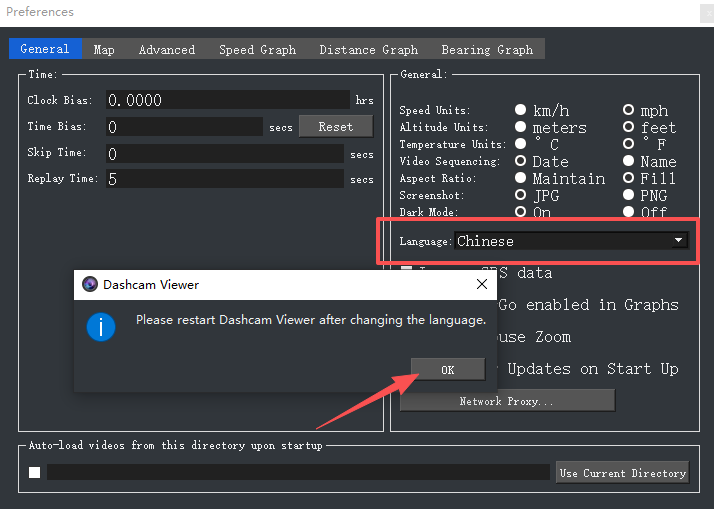Image resolution: width=714 pixels, height=509 pixels.
Task: Go to the Advanced tab
Action: [167, 49]
